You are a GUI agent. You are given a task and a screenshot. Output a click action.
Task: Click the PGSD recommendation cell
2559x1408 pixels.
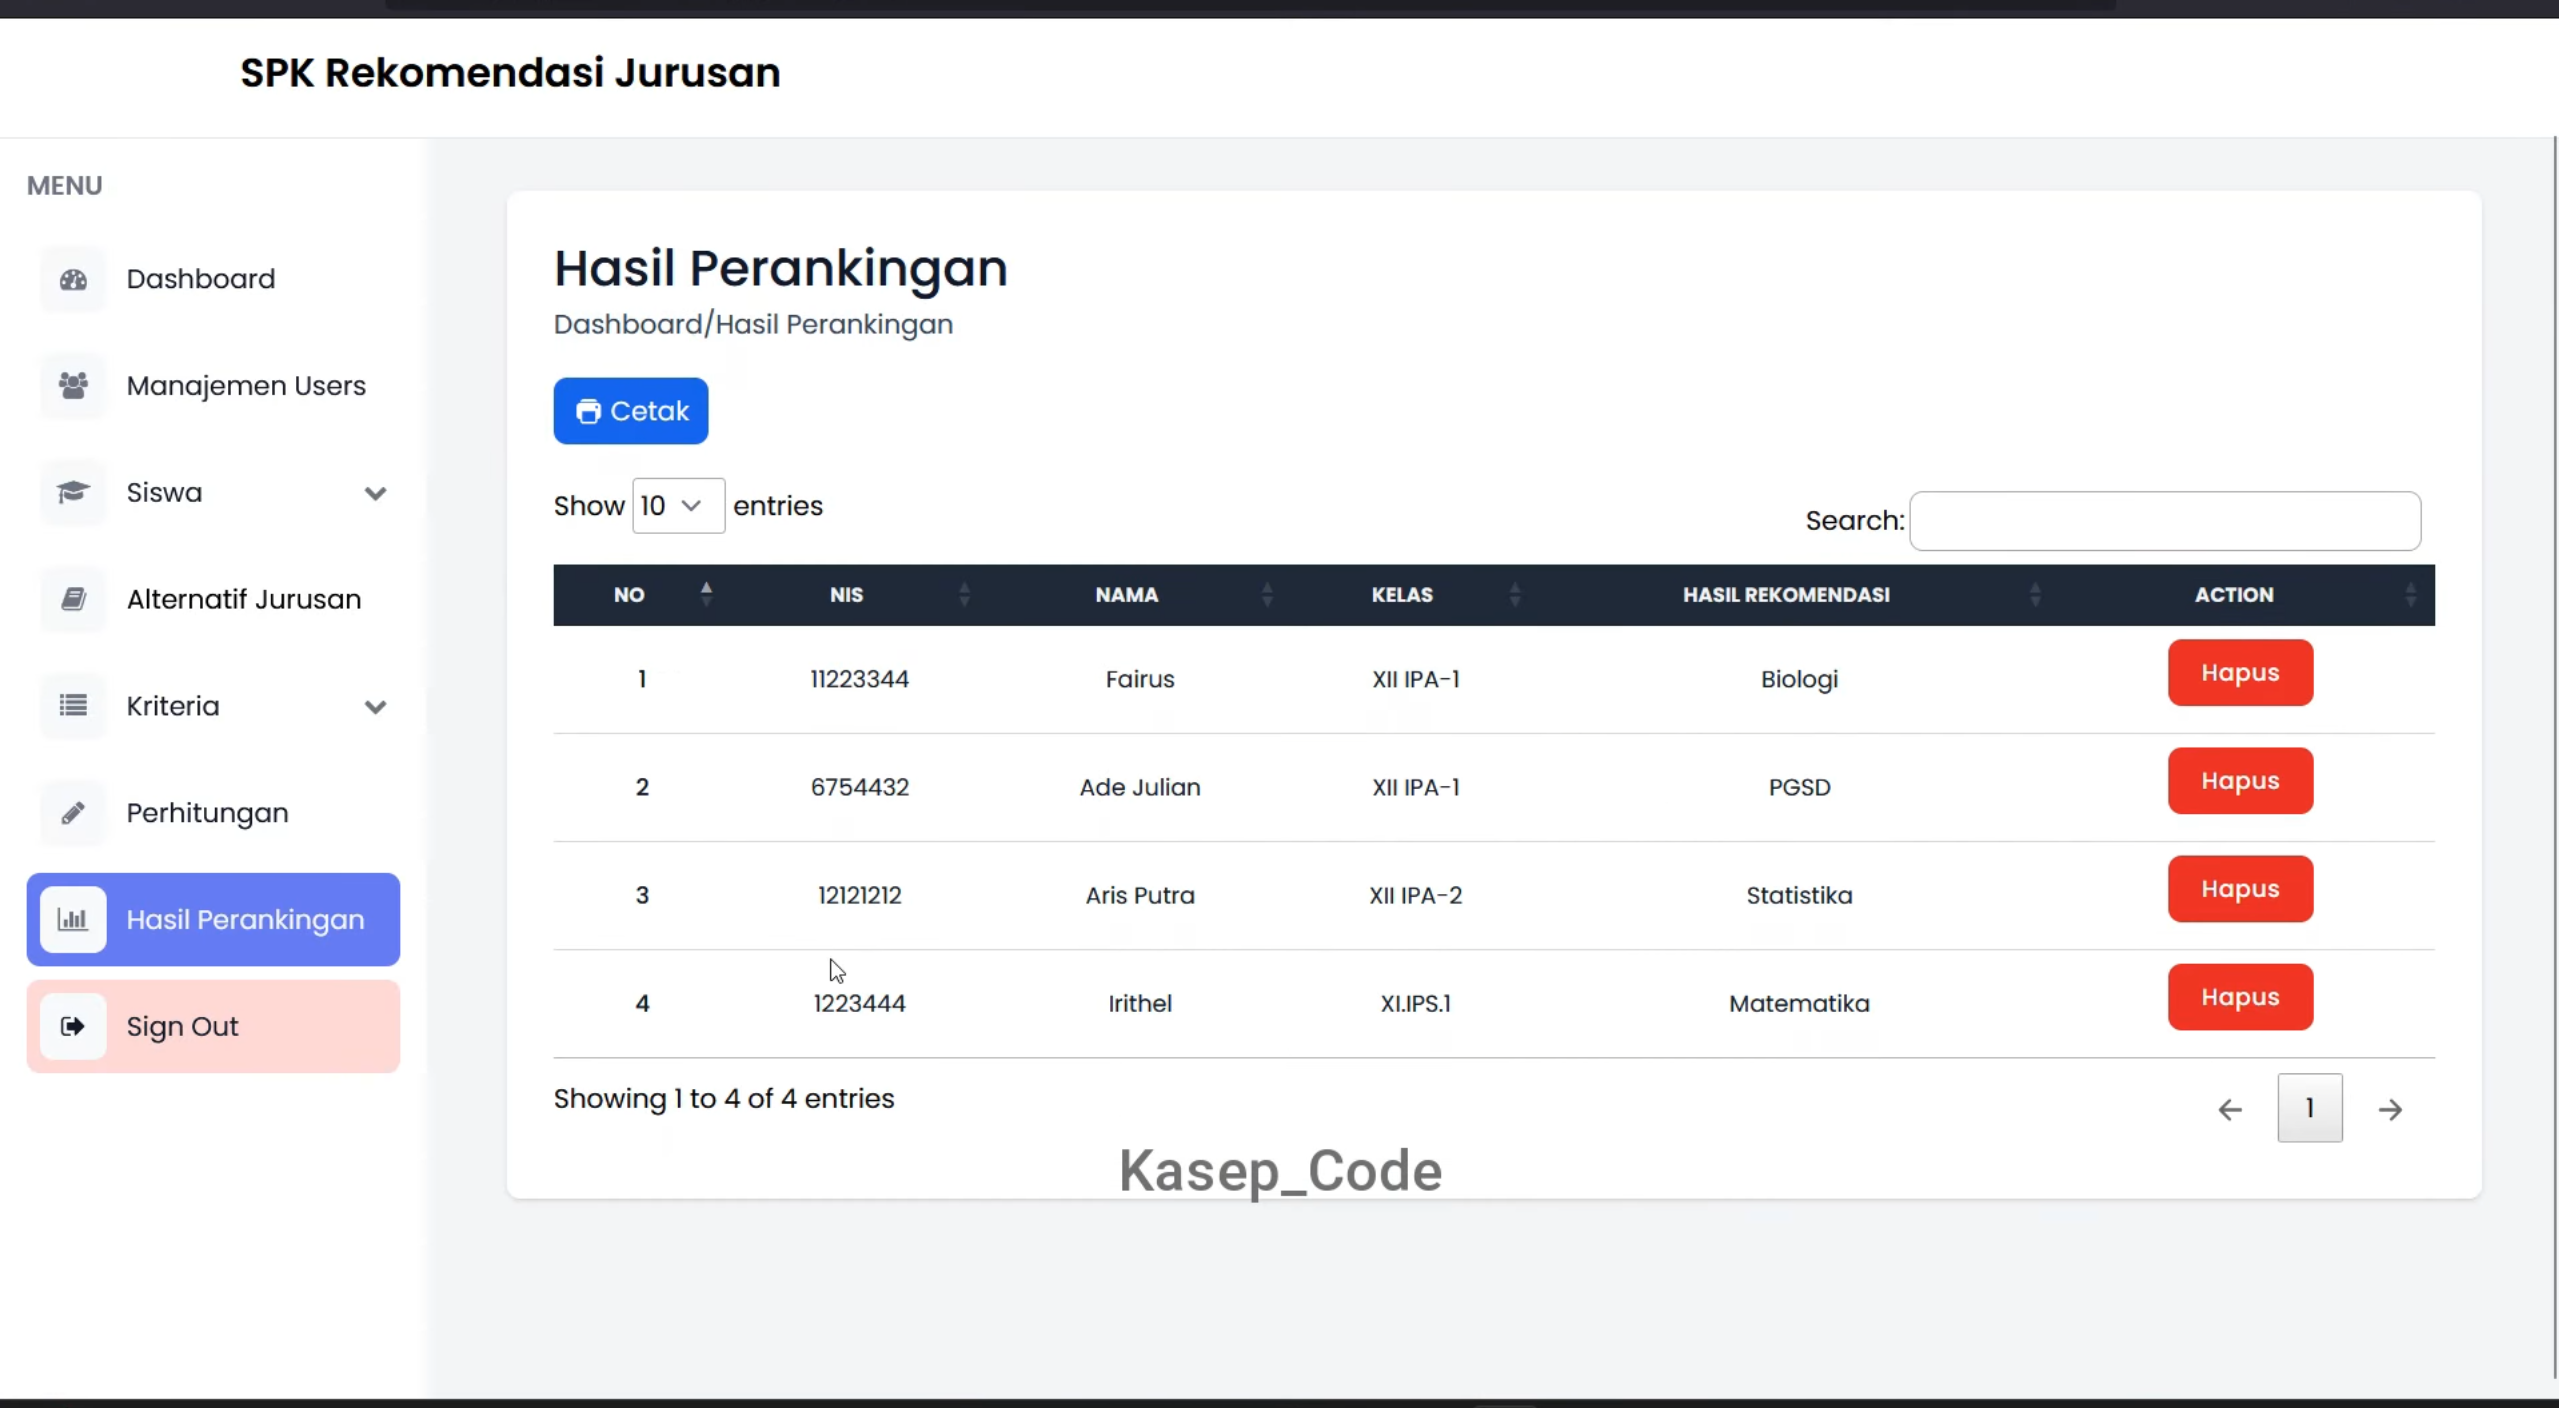tap(1799, 787)
